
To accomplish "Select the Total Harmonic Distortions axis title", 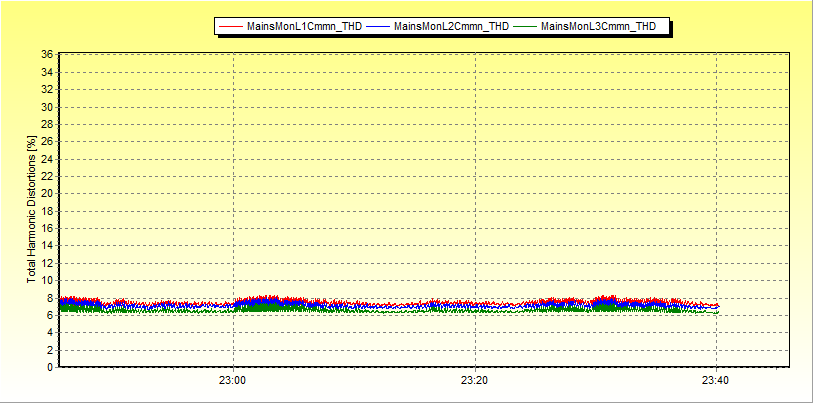I will [31, 211].
